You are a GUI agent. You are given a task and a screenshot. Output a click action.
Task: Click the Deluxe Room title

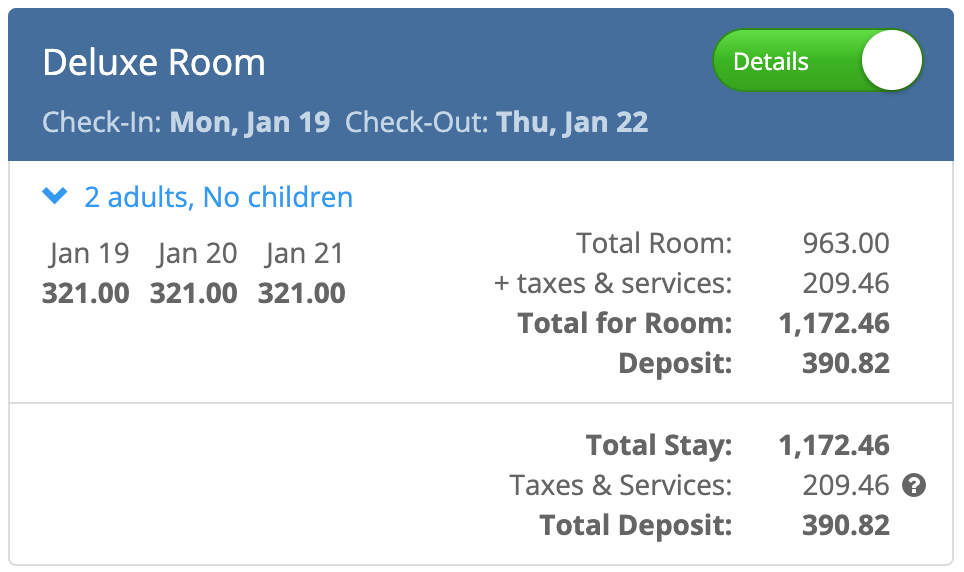tap(154, 63)
